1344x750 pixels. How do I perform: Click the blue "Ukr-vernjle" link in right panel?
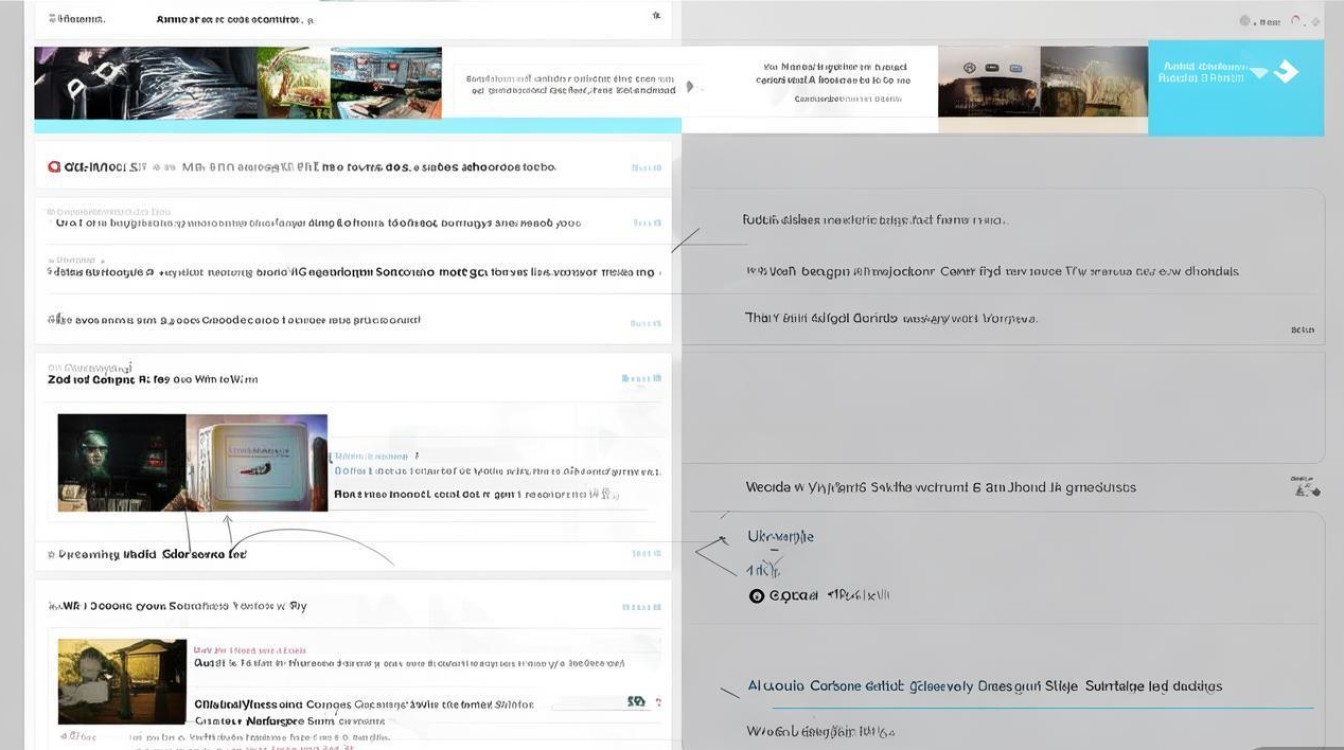[780, 537]
